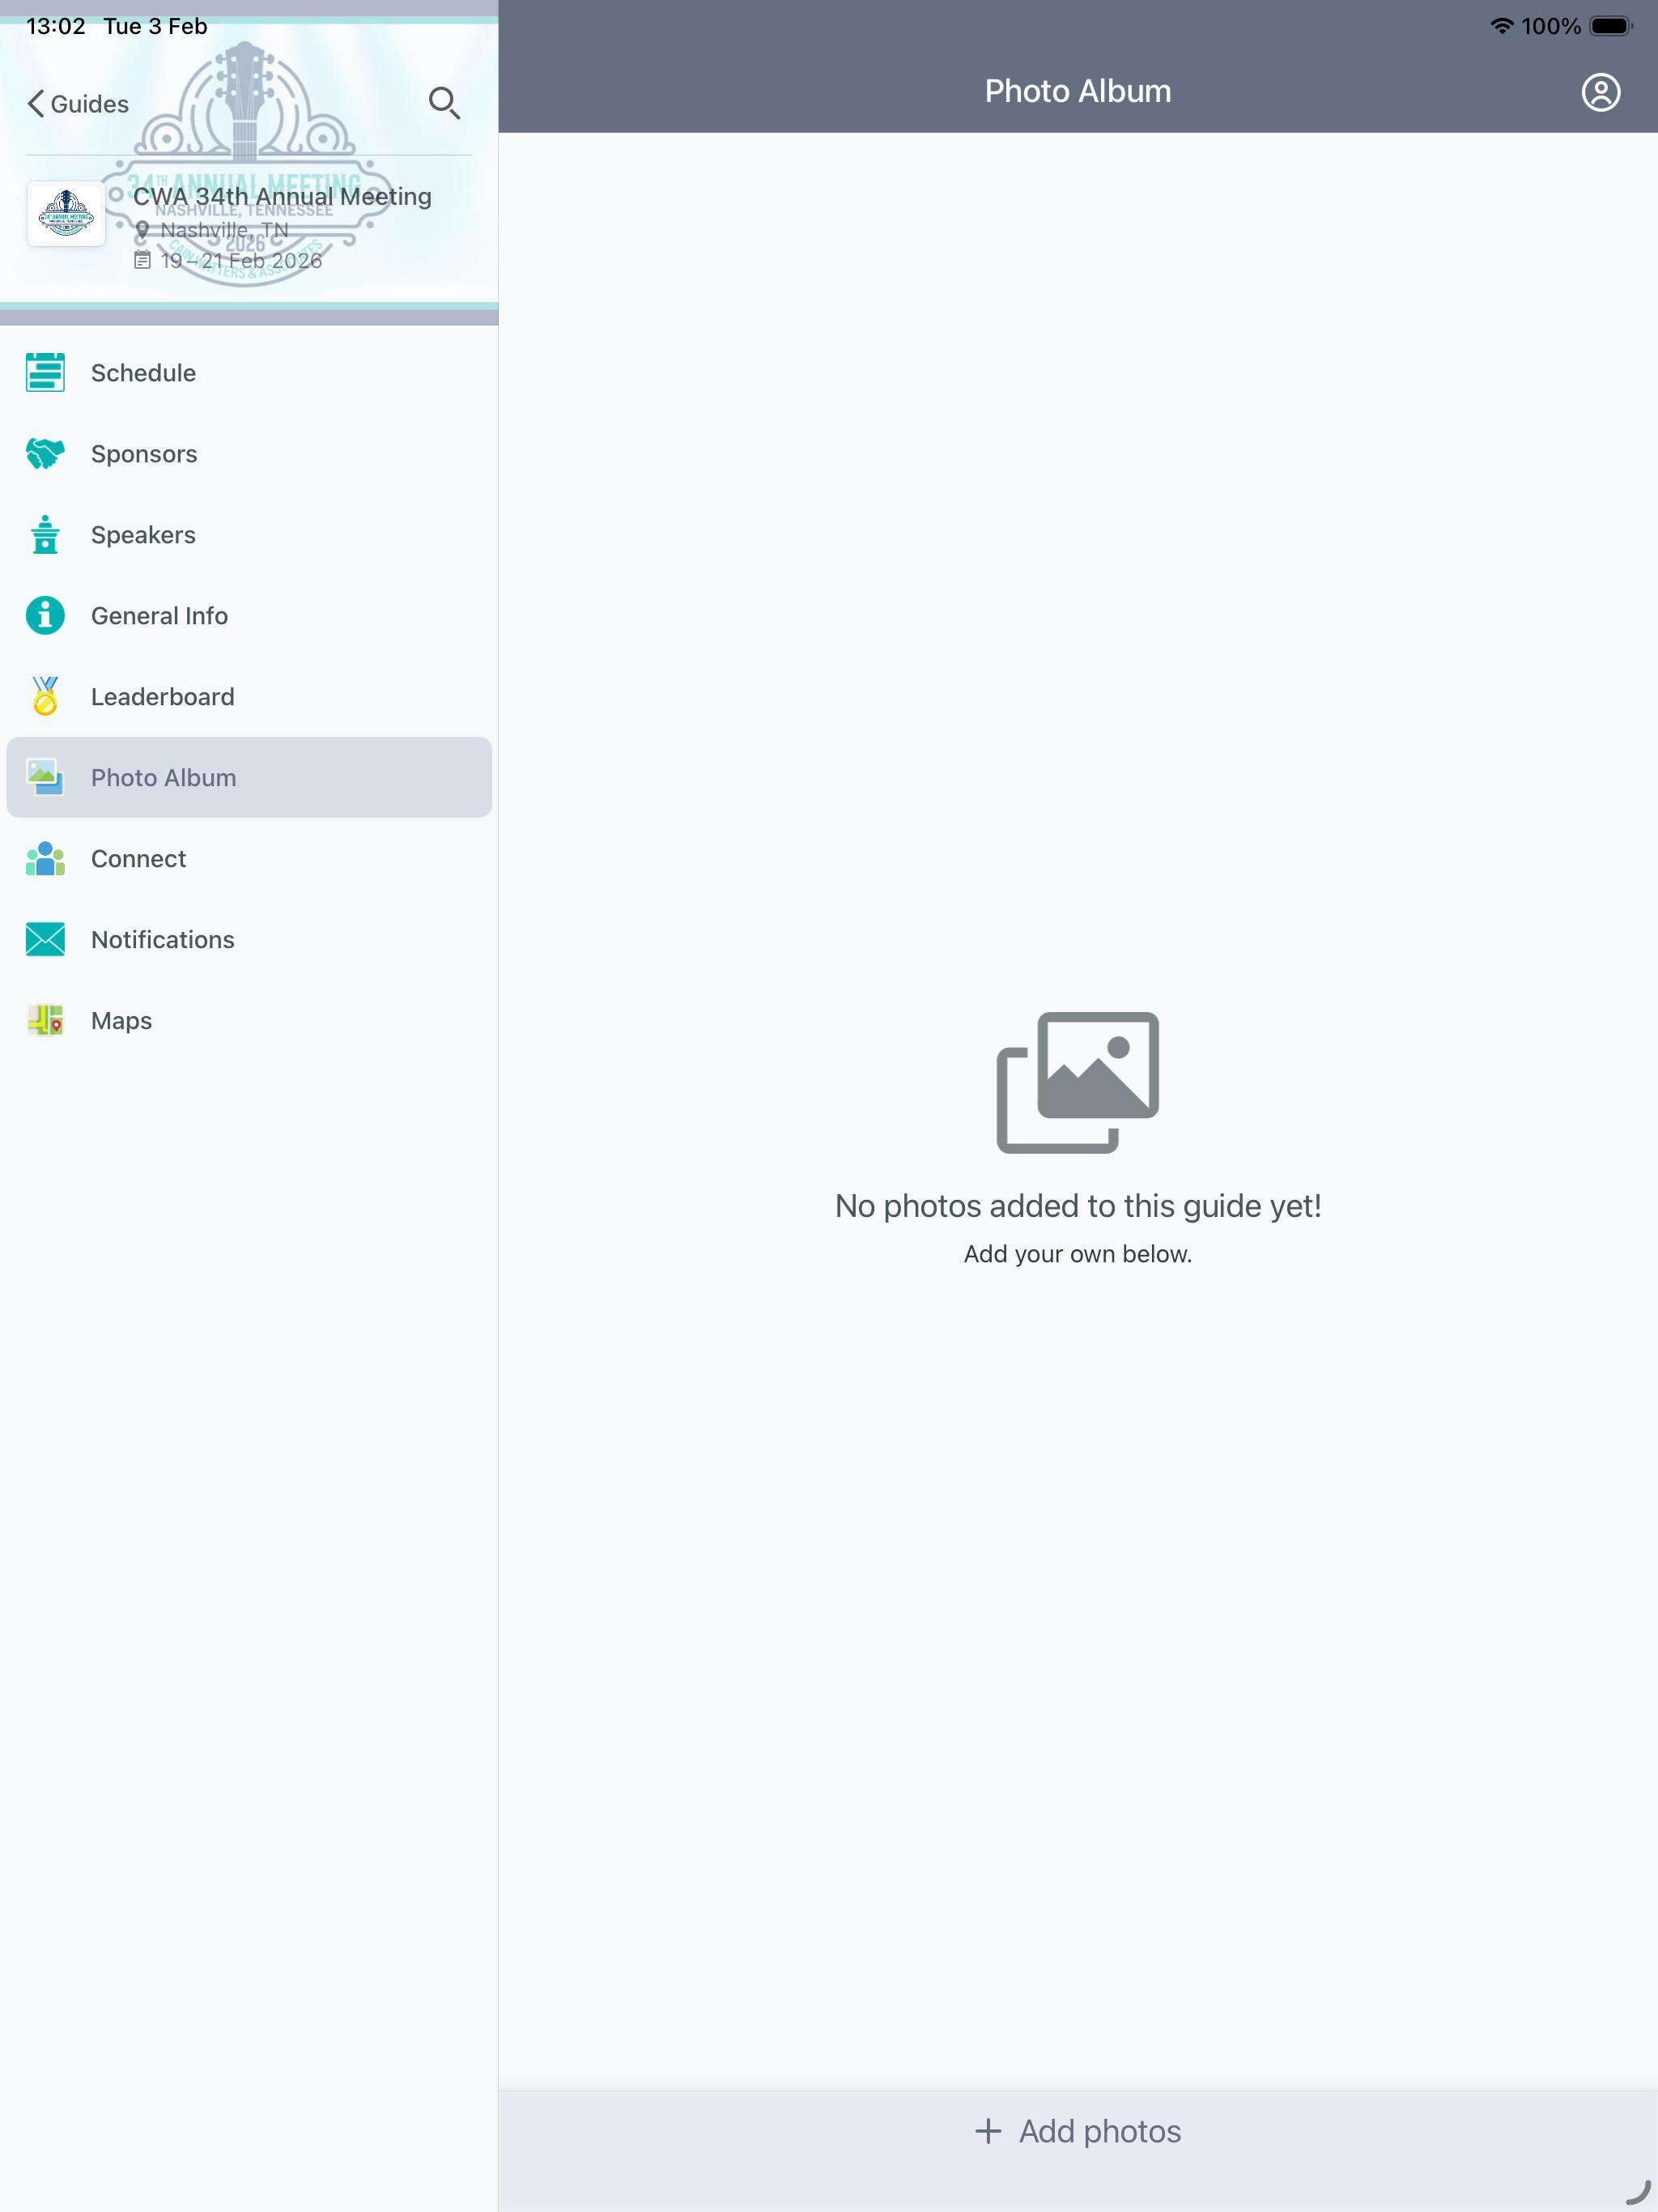Select Photo Album in sidebar
1658x2212 pixels.
[x=249, y=778]
